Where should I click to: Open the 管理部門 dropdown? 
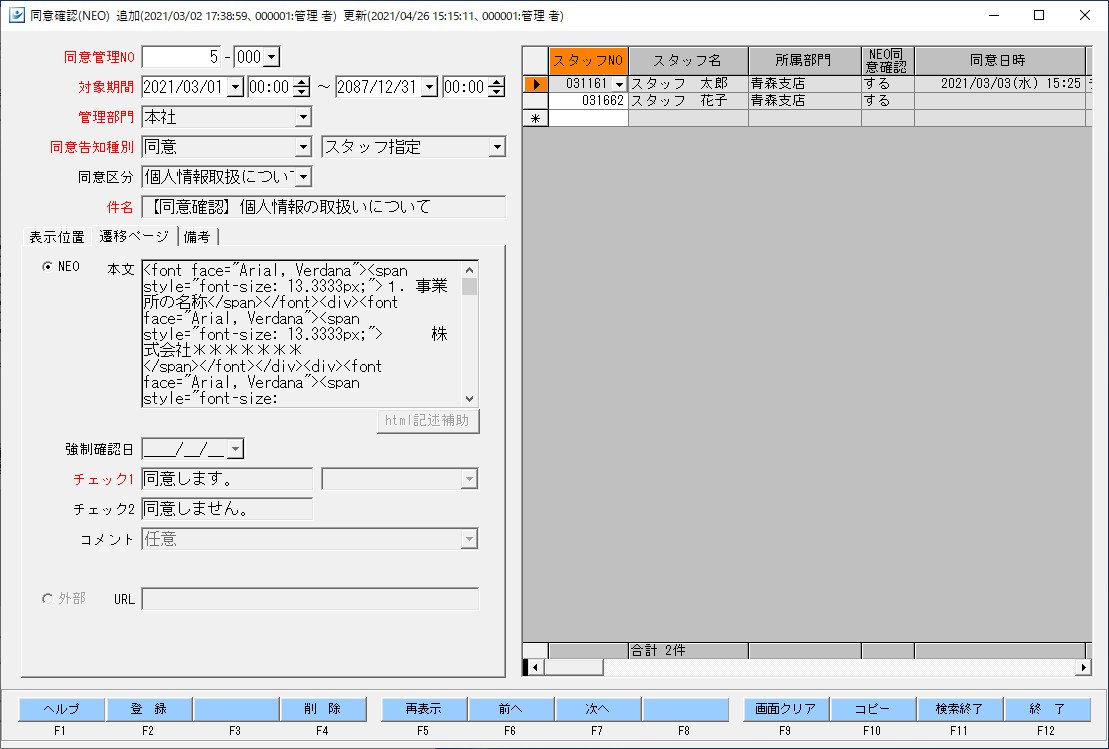(304, 118)
